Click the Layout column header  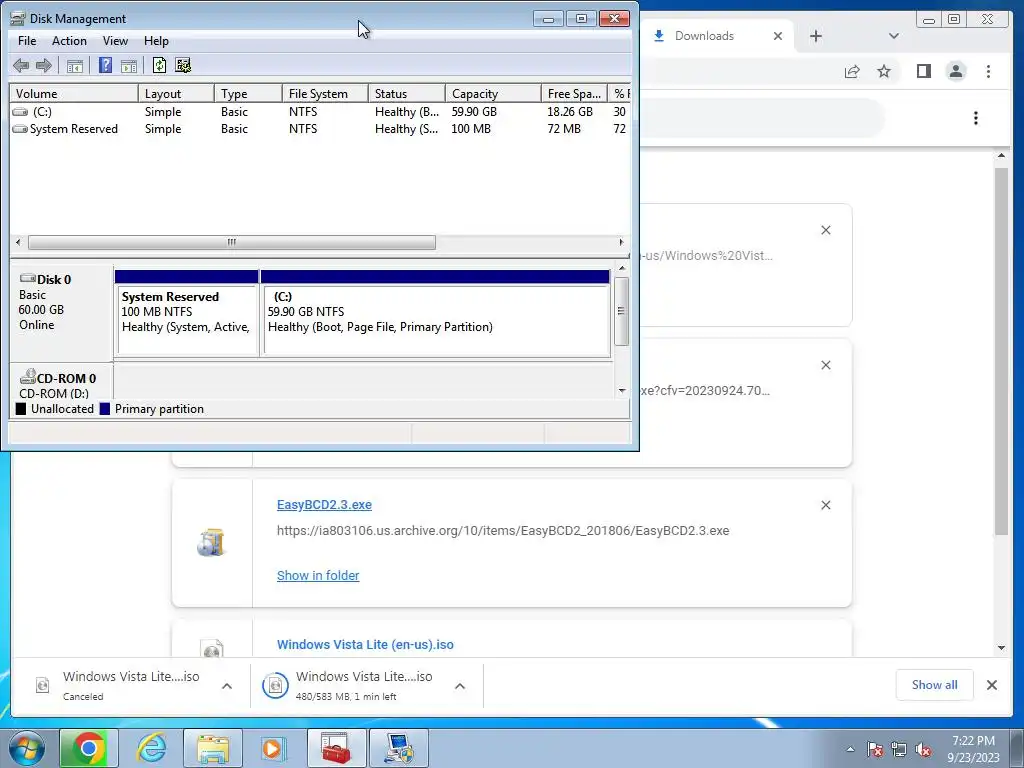176,93
